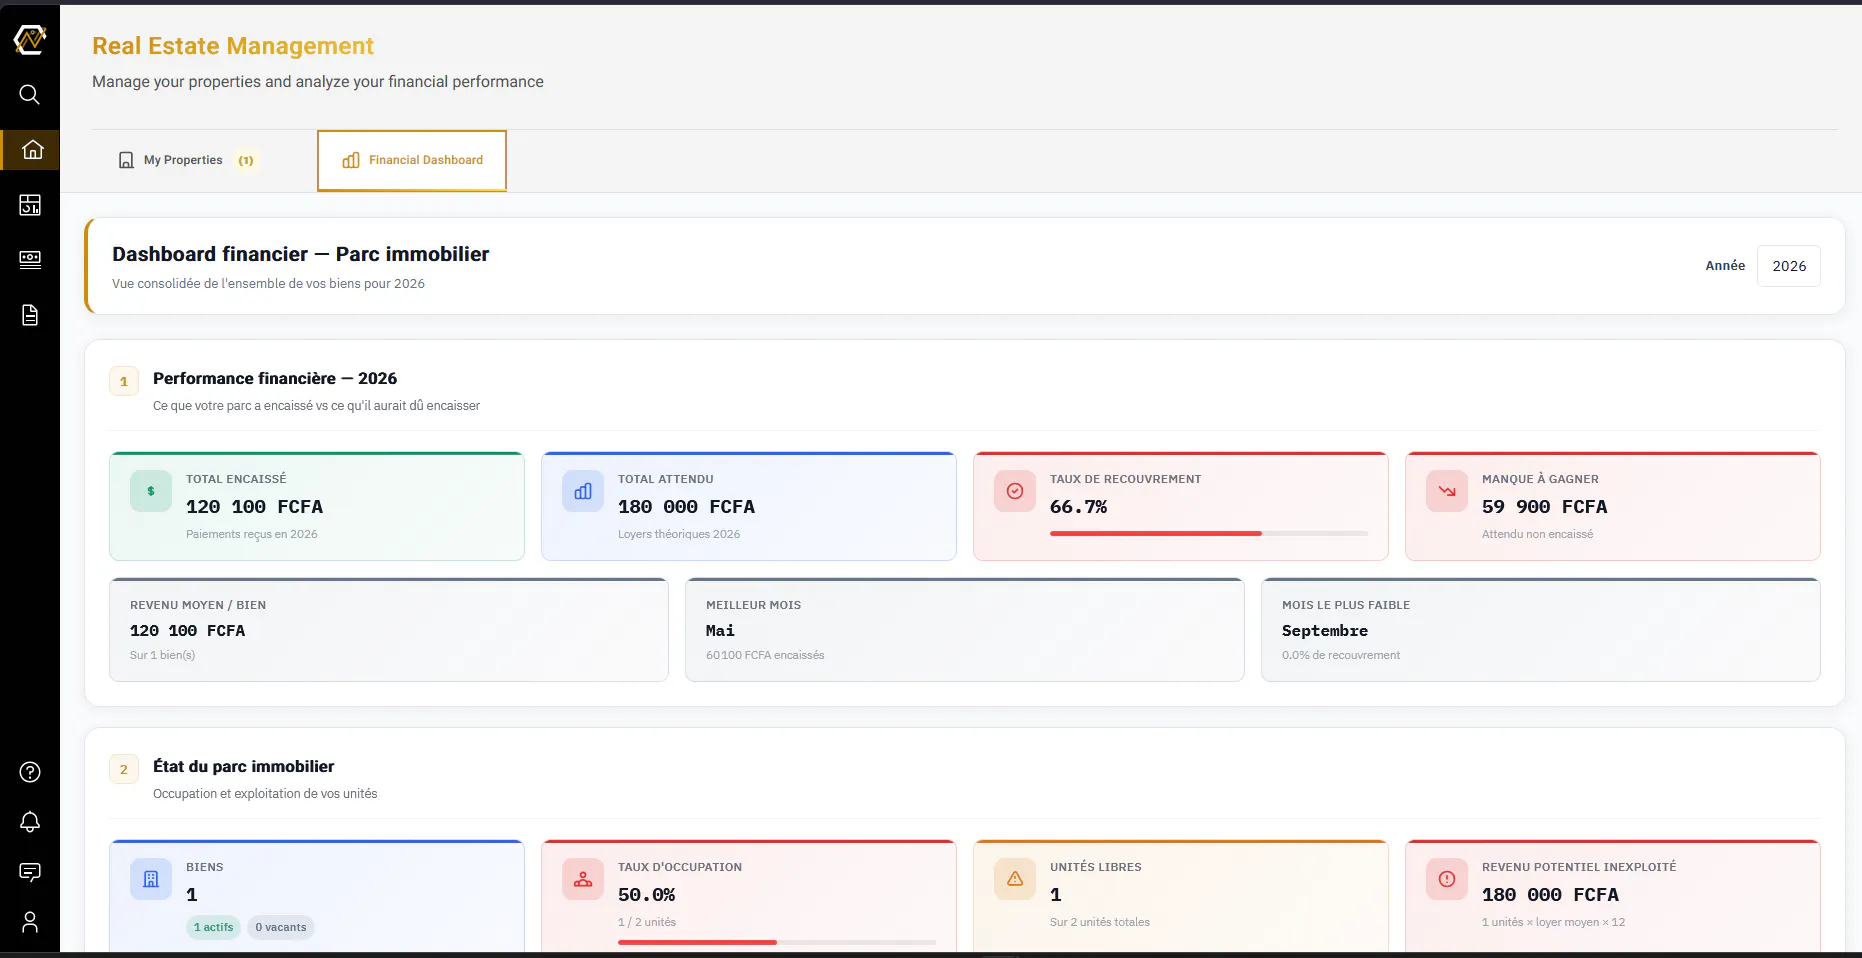Open the messages chat icon in sidebar
The width and height of the screenshot is (1862, 958).
pos(30,872)
